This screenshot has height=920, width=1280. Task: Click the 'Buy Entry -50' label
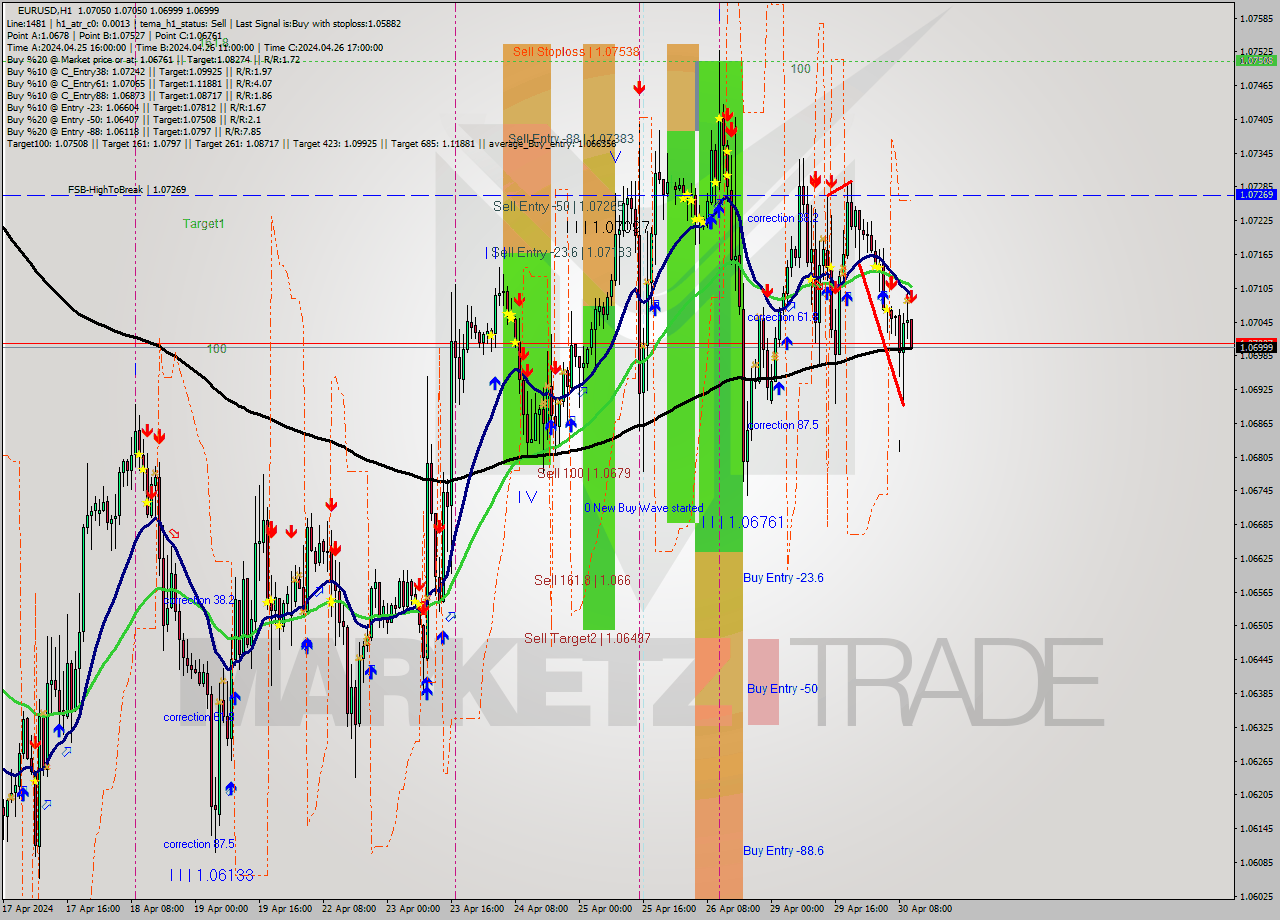[782, 689]
